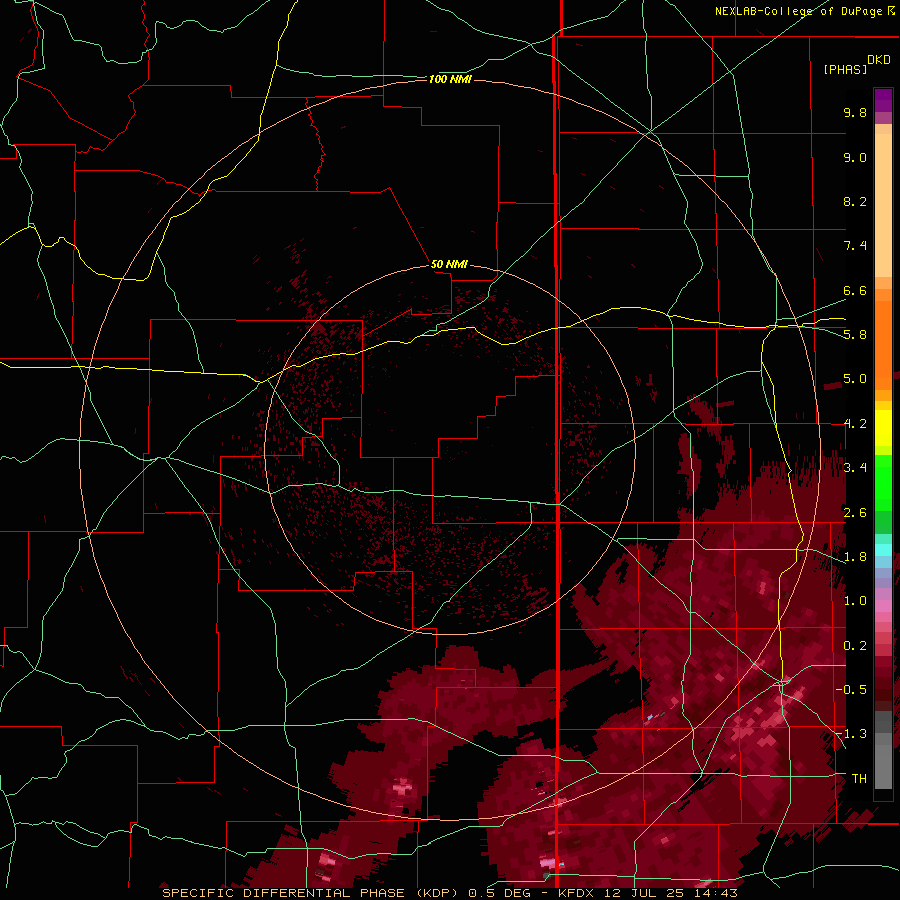Pick the cyan color bar segment
Image resolution: width=900 pixels, height=900 pixels.
(x=883, y=550)
